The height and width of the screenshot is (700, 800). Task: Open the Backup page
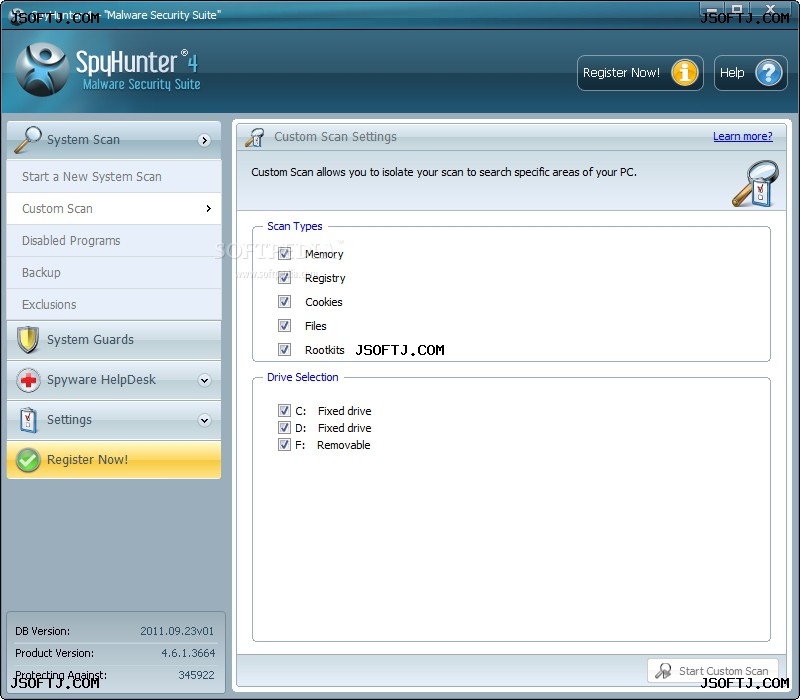[114, 272]
